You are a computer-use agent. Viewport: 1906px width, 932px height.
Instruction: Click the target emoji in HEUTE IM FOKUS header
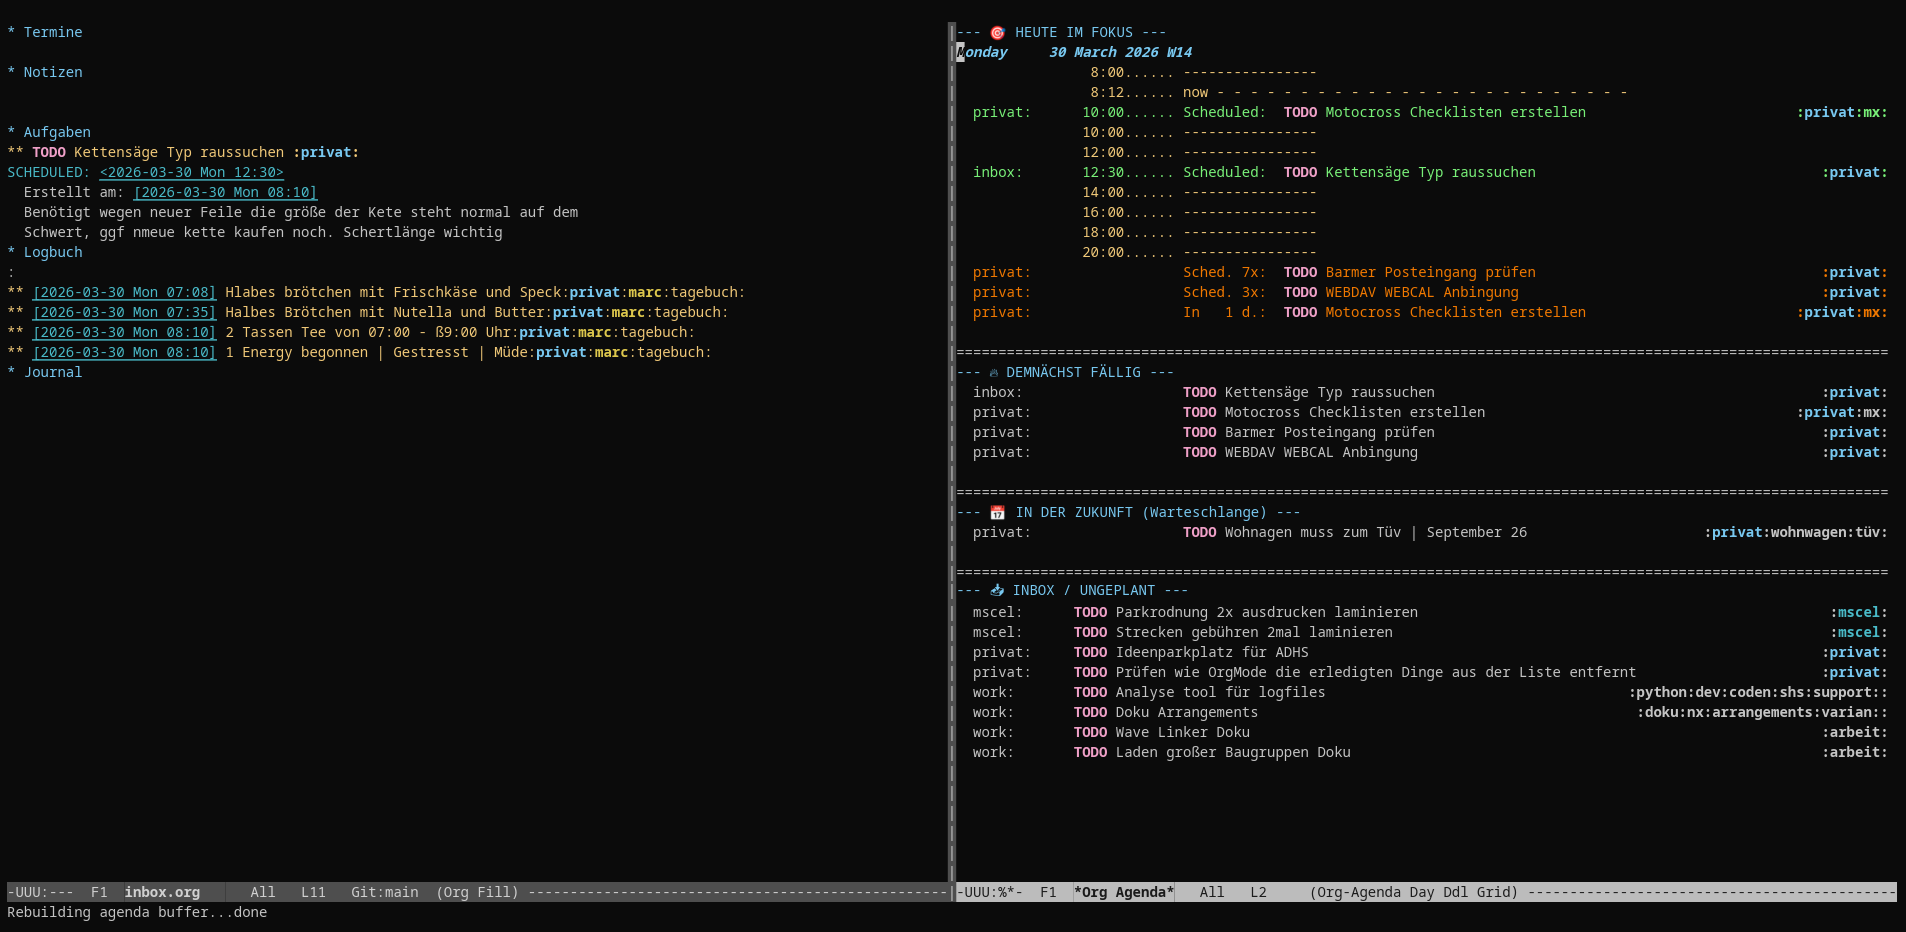pyautogui.click(x=997, y=33)
